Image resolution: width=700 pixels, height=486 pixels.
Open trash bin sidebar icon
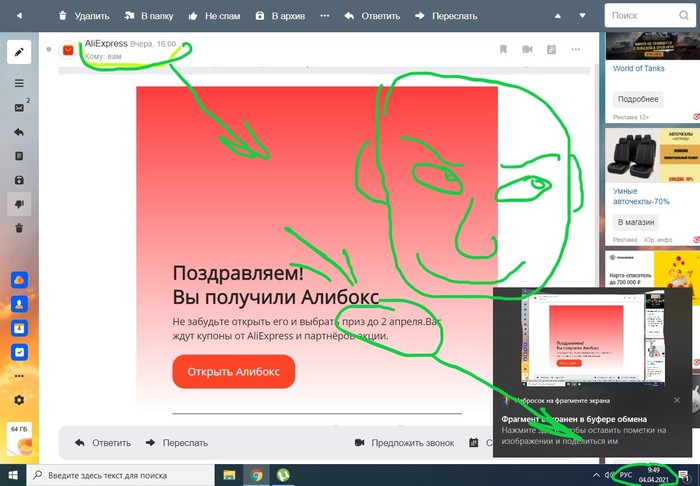(19, 228)
